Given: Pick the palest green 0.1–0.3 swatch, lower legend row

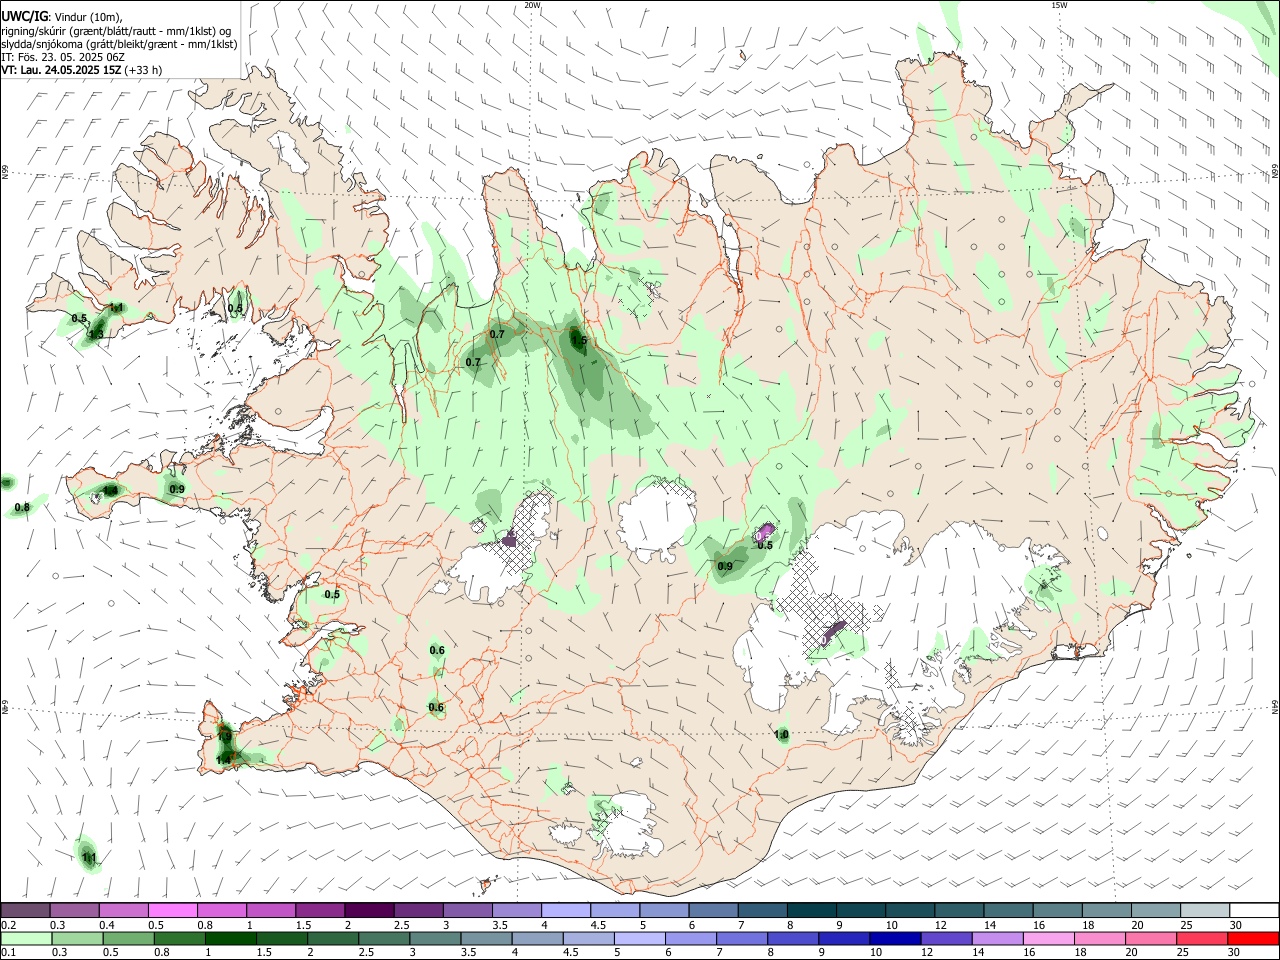Looking at the screenshot, I should [27, 938].
